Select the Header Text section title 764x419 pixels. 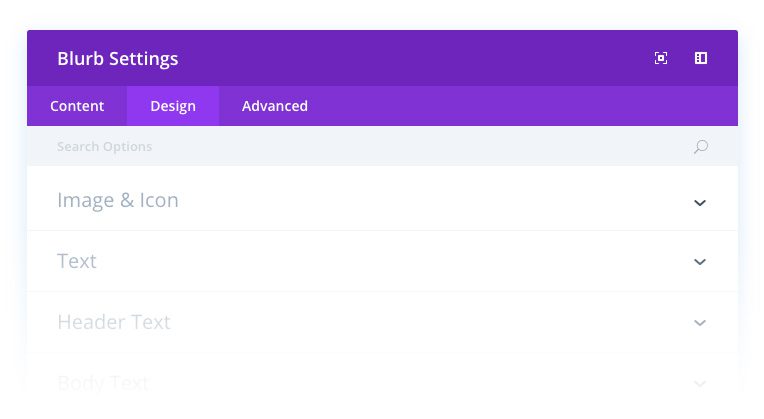click(114, 322)
